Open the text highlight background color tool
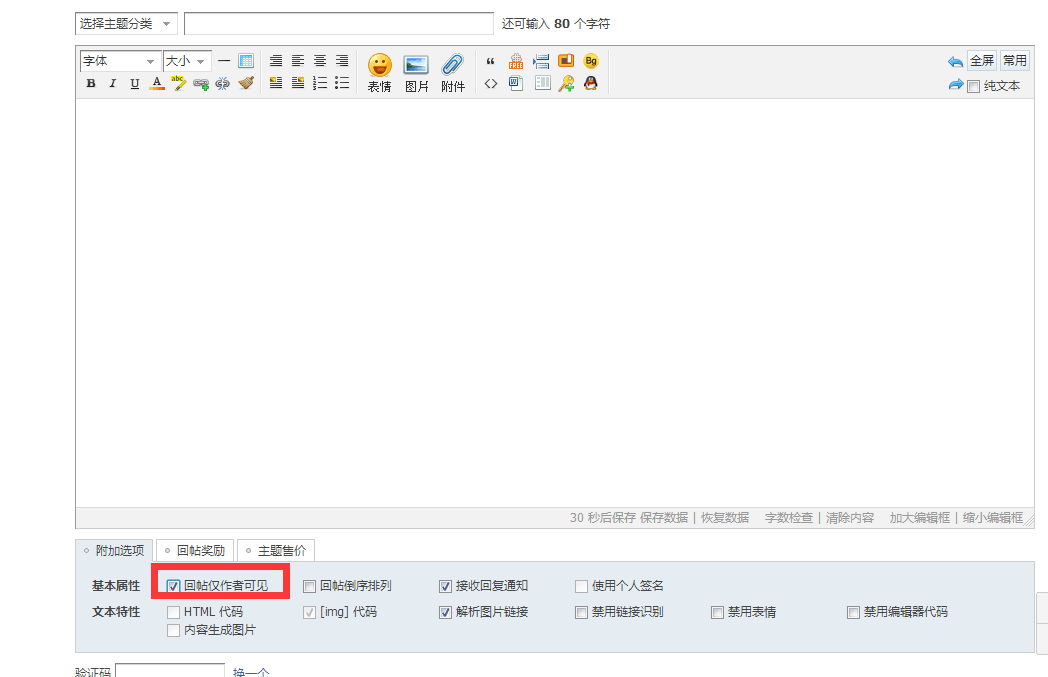 (x=178, y=84)
